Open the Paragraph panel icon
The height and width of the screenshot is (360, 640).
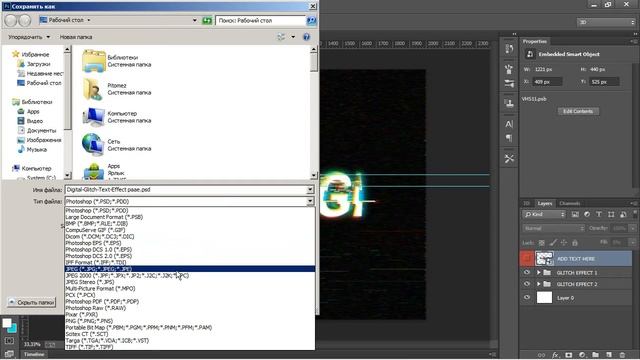click(x=509, y=138)
